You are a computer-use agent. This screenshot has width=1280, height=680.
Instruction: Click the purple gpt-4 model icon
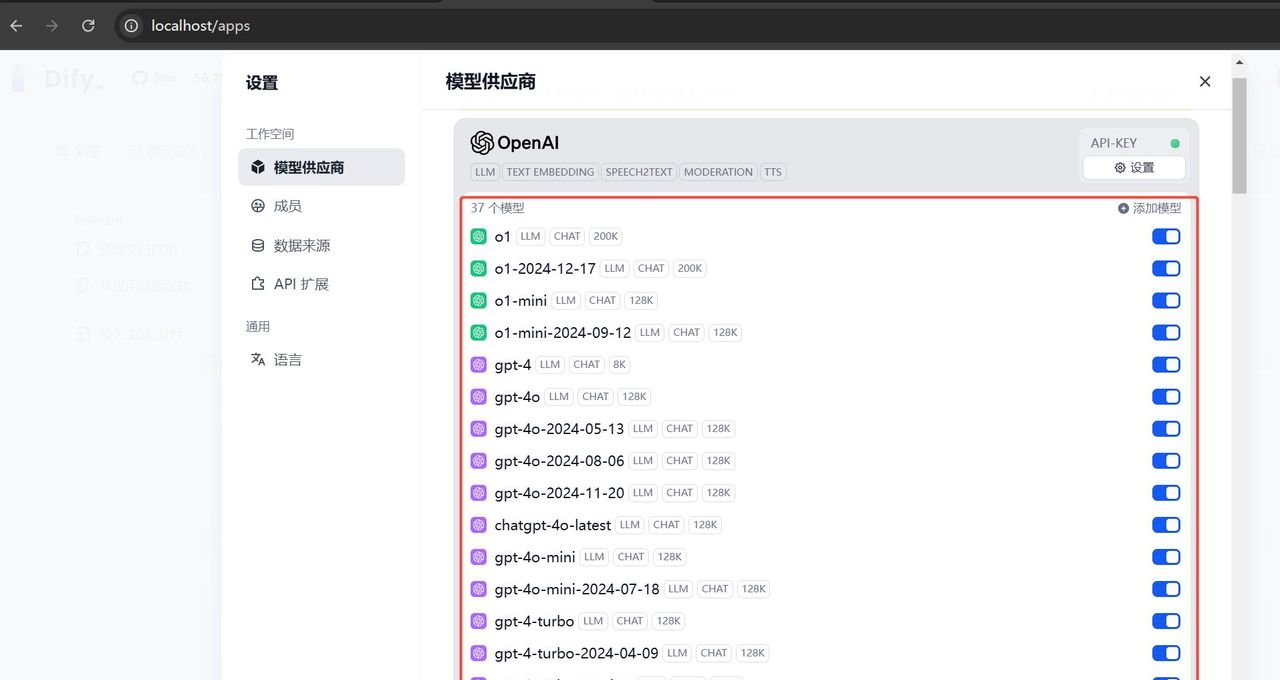[x=478, y=364]
